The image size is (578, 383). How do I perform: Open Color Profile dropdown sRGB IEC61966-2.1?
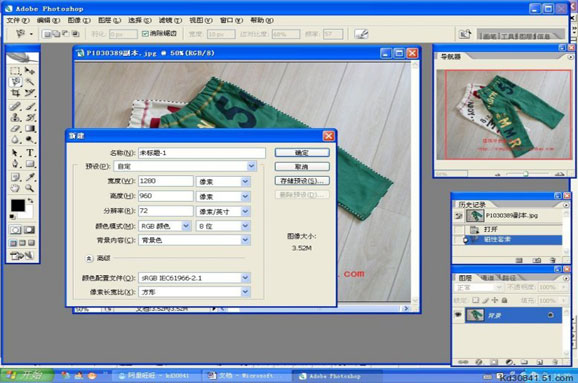coord(246,278)
